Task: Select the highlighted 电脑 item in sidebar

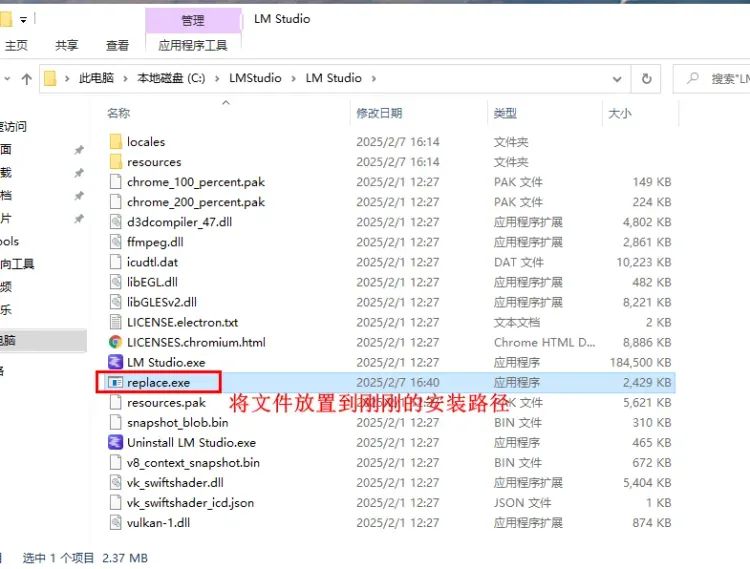Action: coord(43,340)
